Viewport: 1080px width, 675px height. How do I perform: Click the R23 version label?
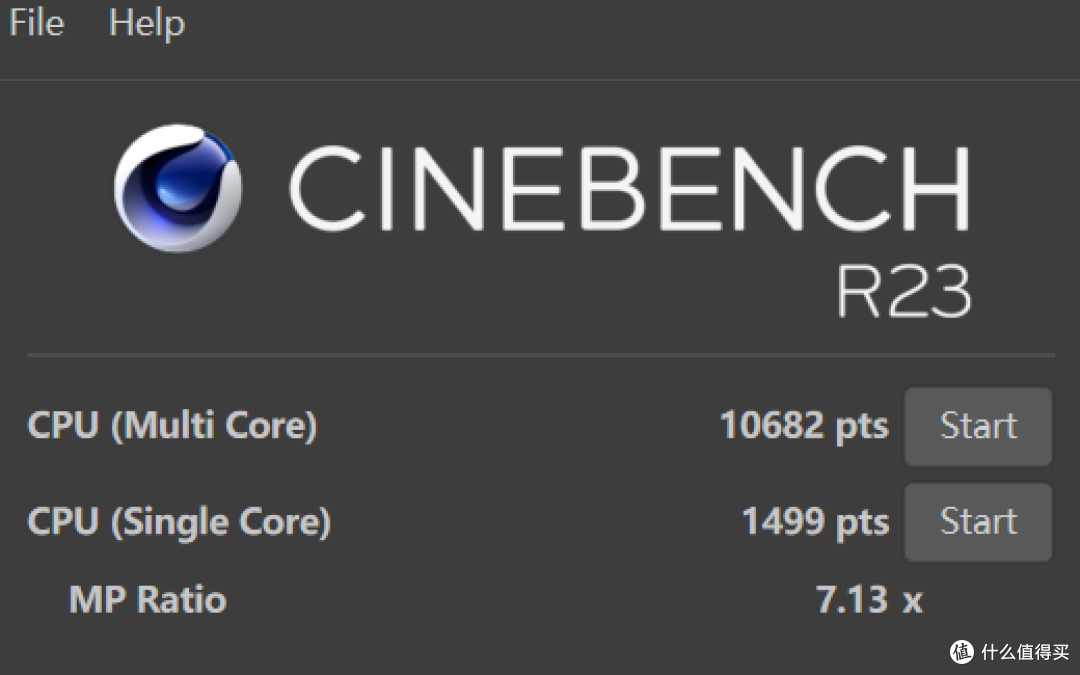(x=903, y=291)
